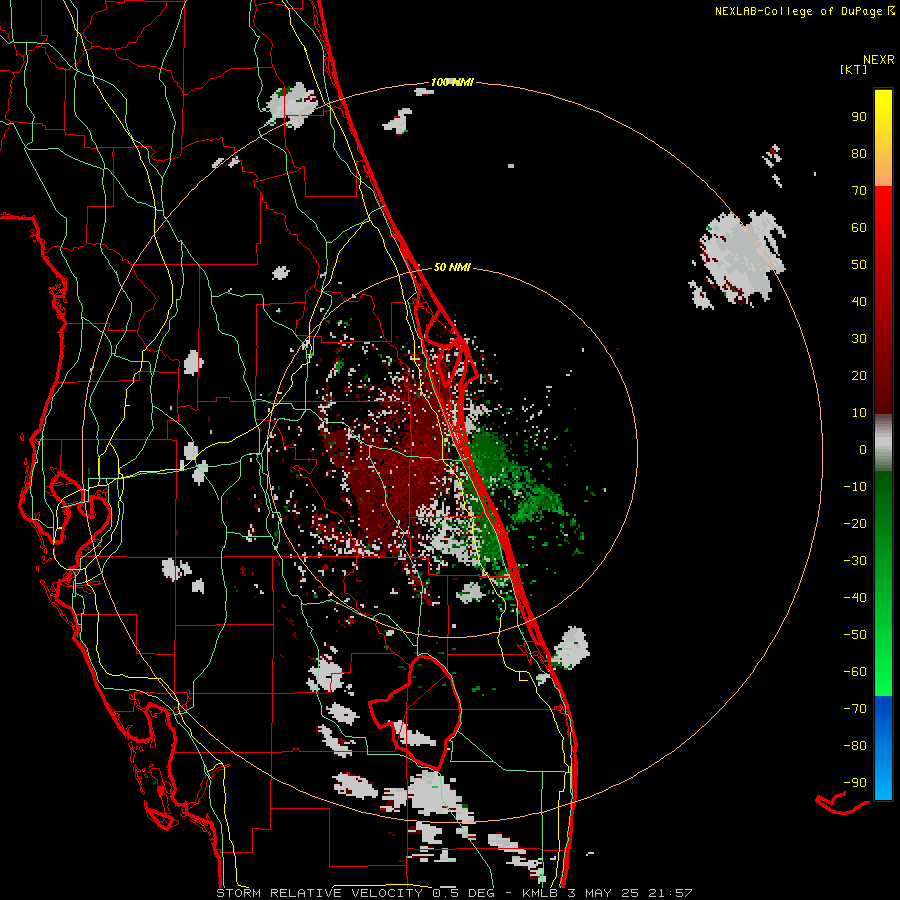Click the -10 value on the velocity scale
The image size is (900, 900).
tap(855, 487)
